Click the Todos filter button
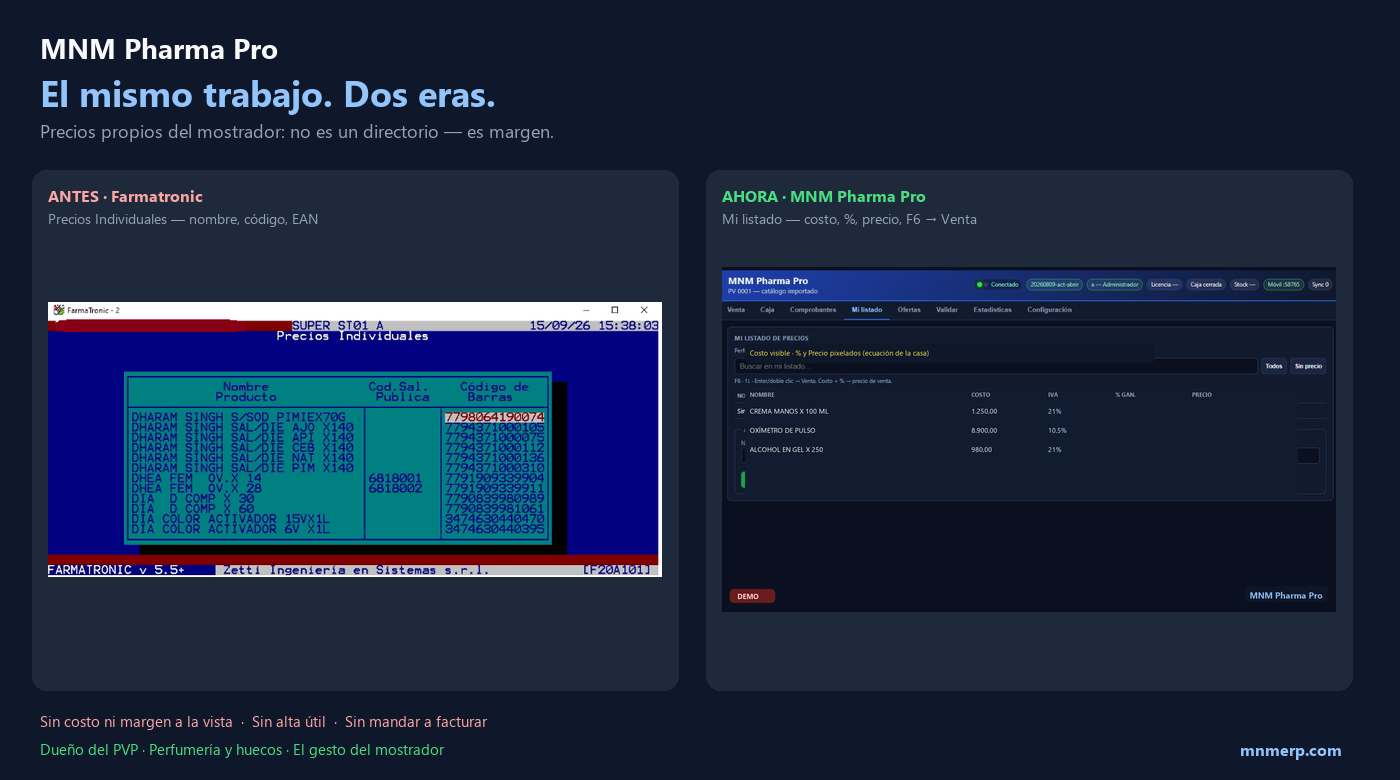 point(1274,366)
